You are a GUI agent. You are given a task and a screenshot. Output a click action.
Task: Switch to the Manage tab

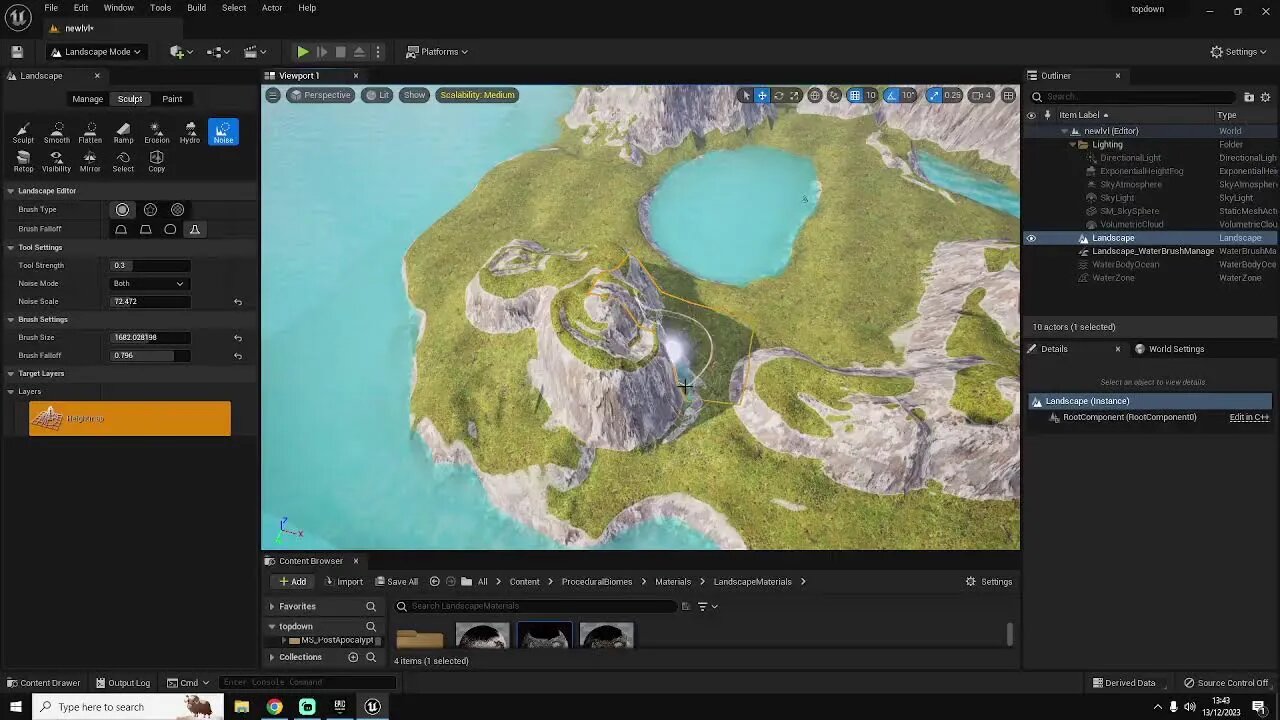87,99
